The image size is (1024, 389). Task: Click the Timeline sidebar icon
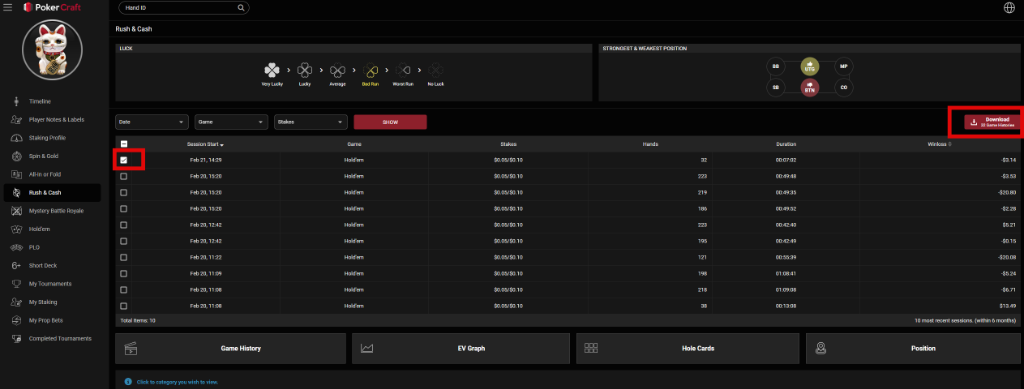click(17, 101)
